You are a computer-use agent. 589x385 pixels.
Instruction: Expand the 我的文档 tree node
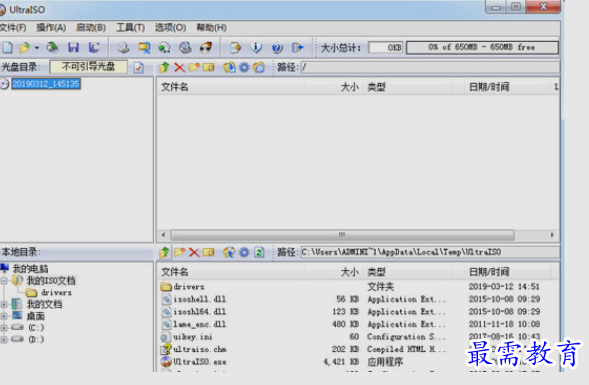point(4,304)
